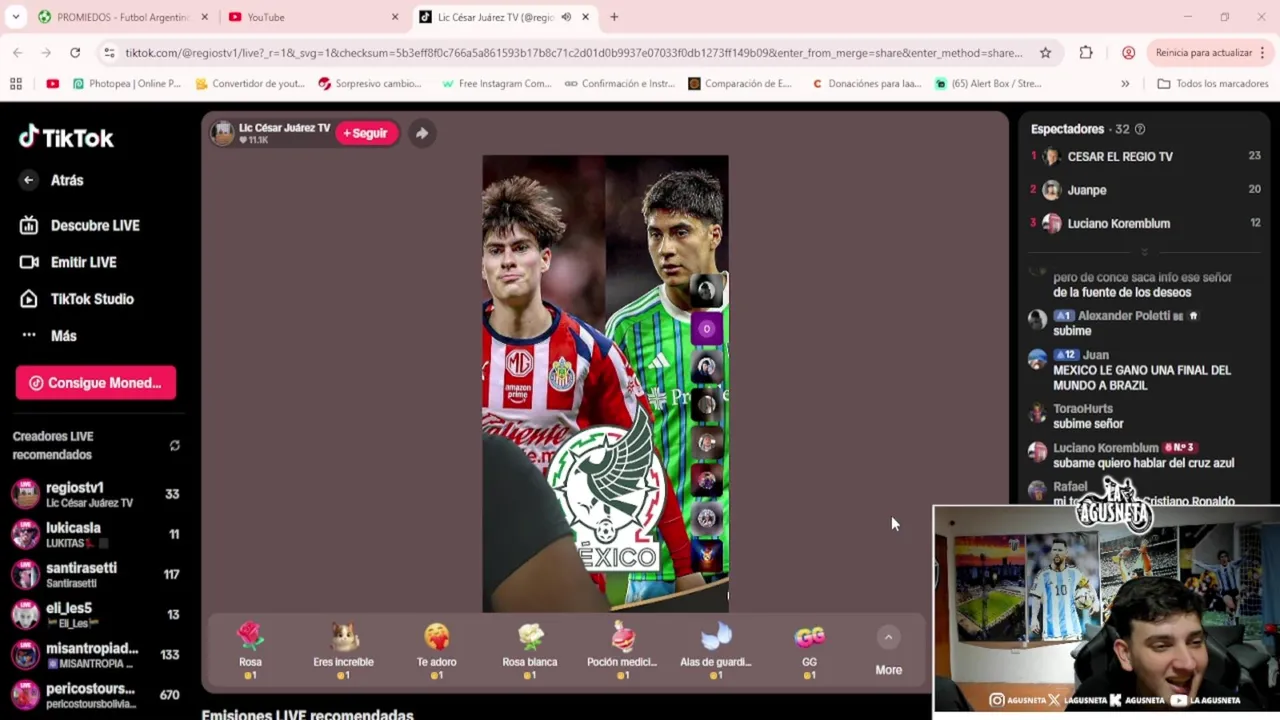1280x720 pixels.
Task: Send the Rosa gift
Action: 250,650
